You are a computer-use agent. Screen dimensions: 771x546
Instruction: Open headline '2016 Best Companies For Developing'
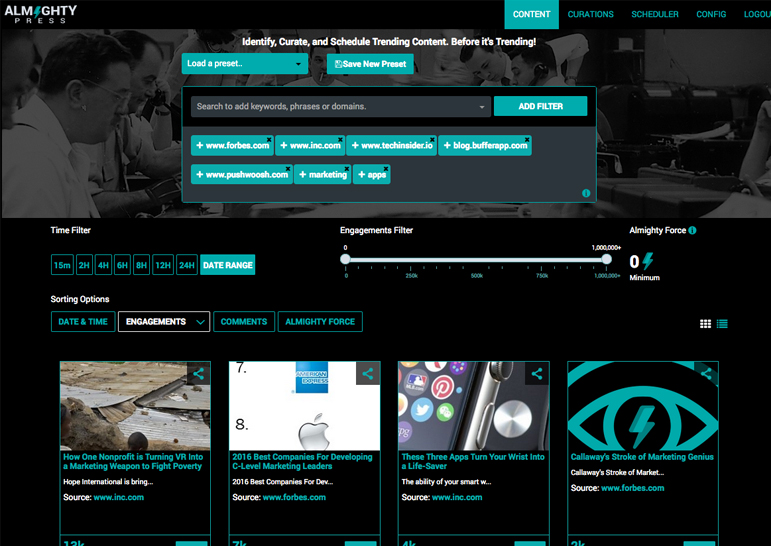(x=302, y=461)
